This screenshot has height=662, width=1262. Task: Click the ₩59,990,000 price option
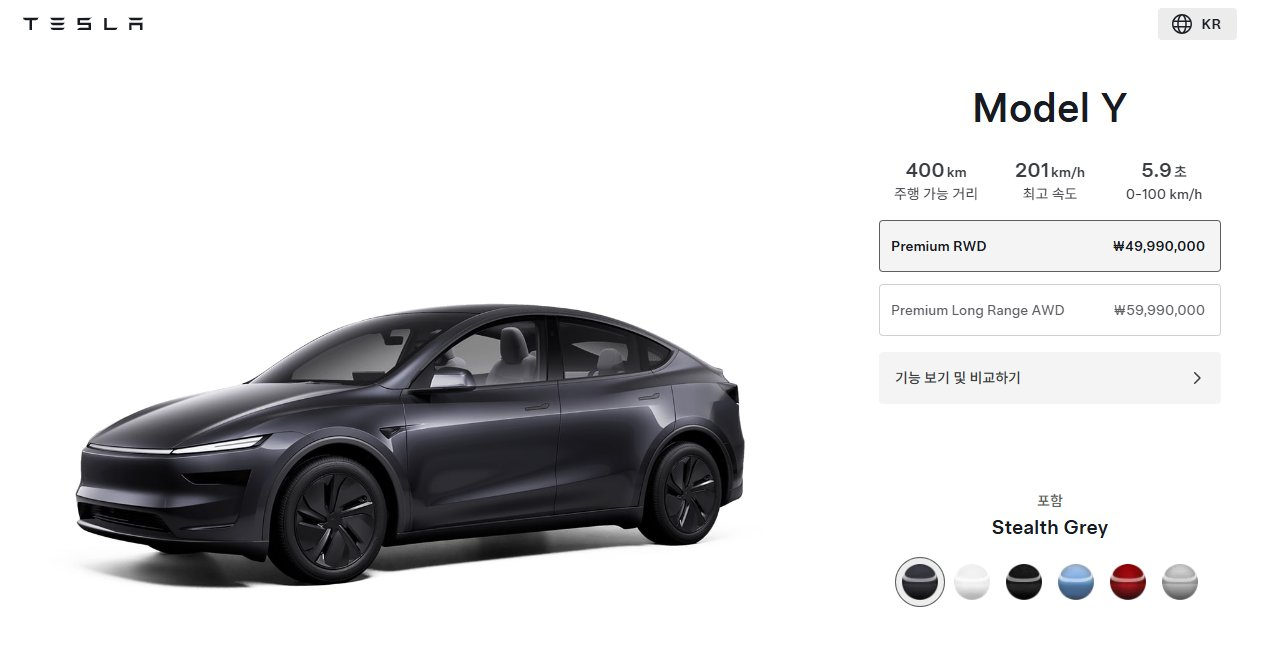pyautogui.click(x=1159, y=310)
